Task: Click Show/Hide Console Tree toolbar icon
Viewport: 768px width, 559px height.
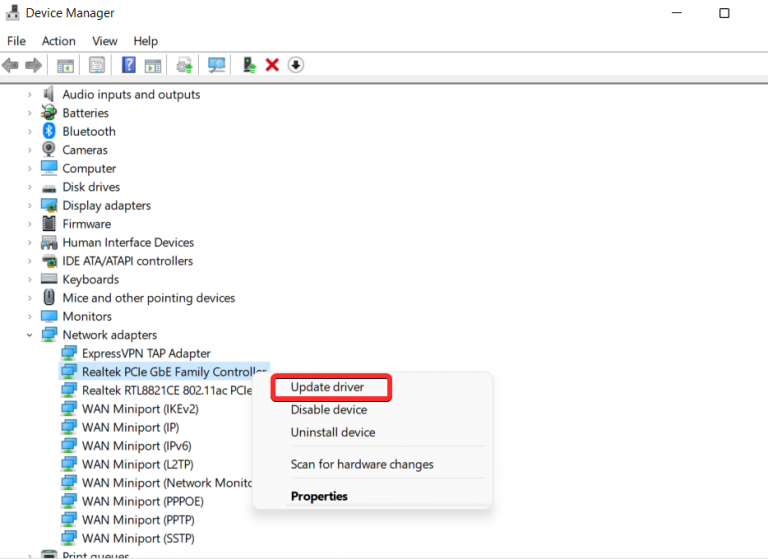Action: (x=65, y=65)
